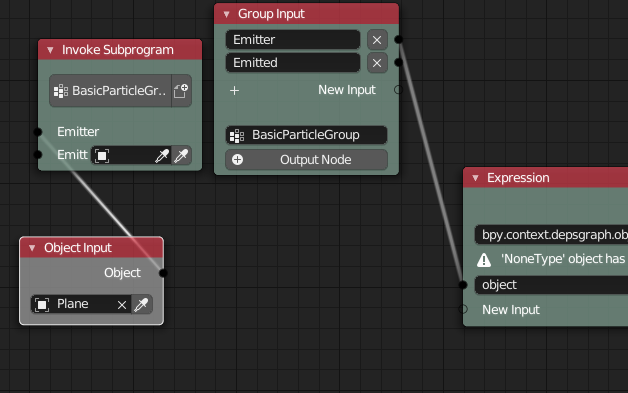
Task: Click the New Input socket on Expression node
Action: pos(463,309)
